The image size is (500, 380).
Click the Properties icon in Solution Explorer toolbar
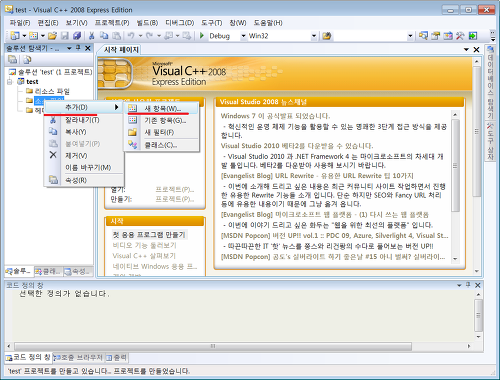13,60
